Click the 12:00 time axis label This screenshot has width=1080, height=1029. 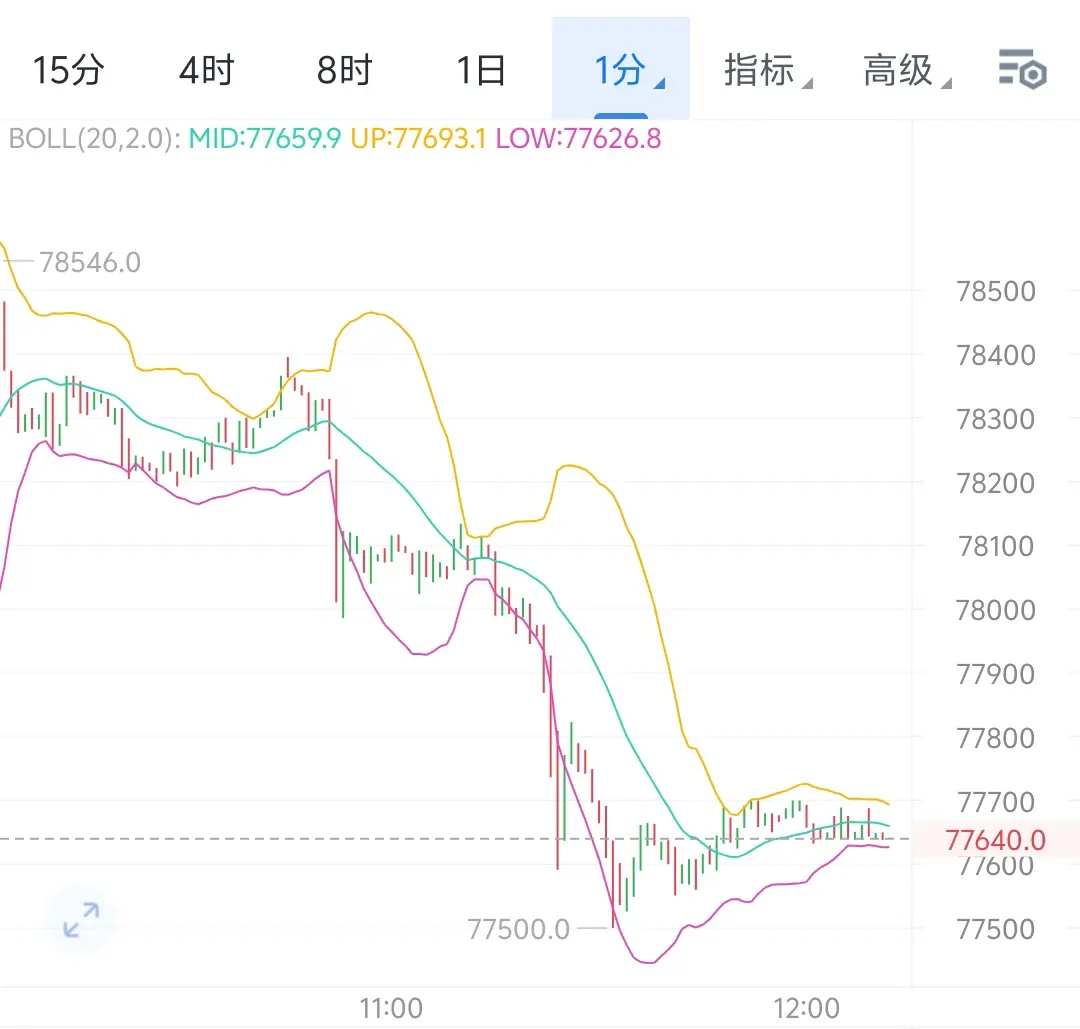[x=807, y=1008]
